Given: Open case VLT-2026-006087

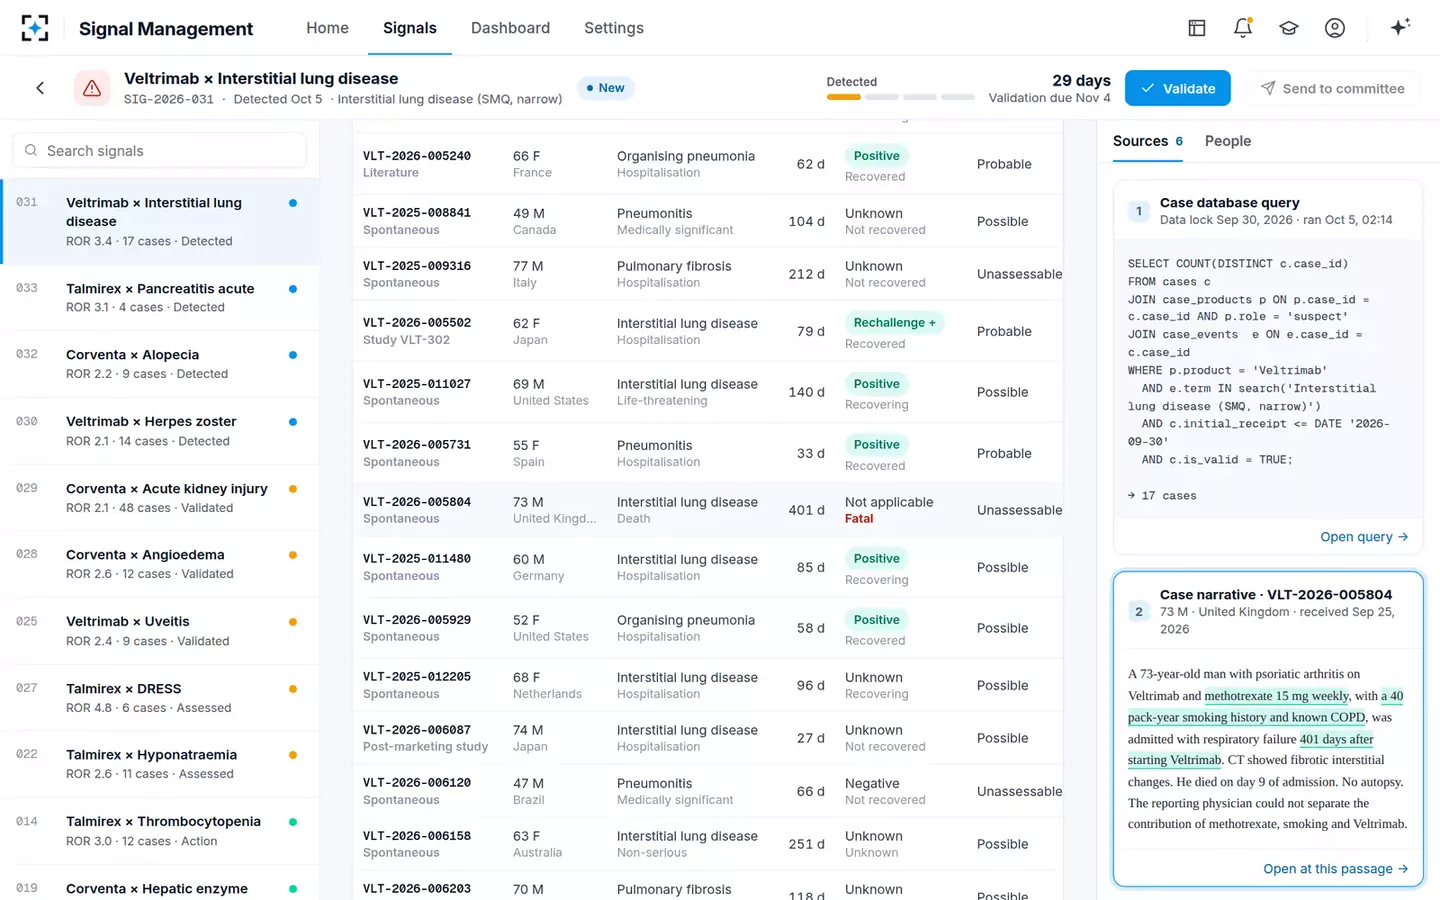Looking at the screenshot, I should [417, 730].
